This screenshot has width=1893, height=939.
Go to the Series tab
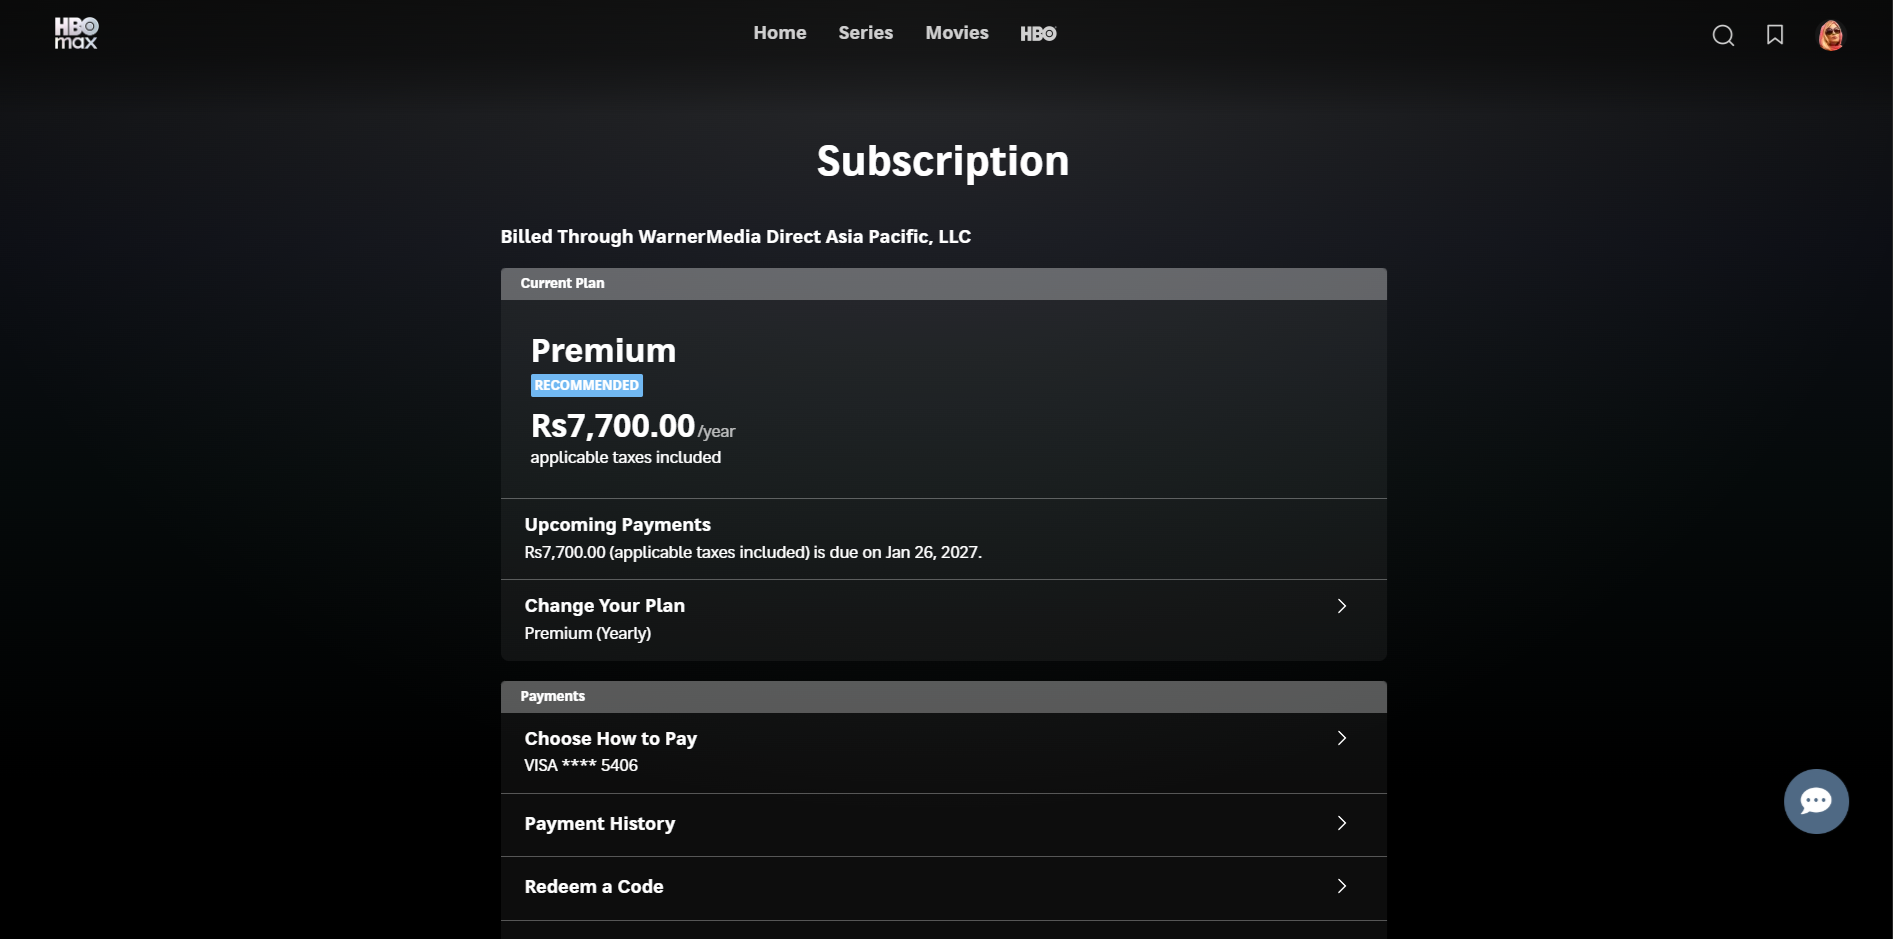pos(865,33)
